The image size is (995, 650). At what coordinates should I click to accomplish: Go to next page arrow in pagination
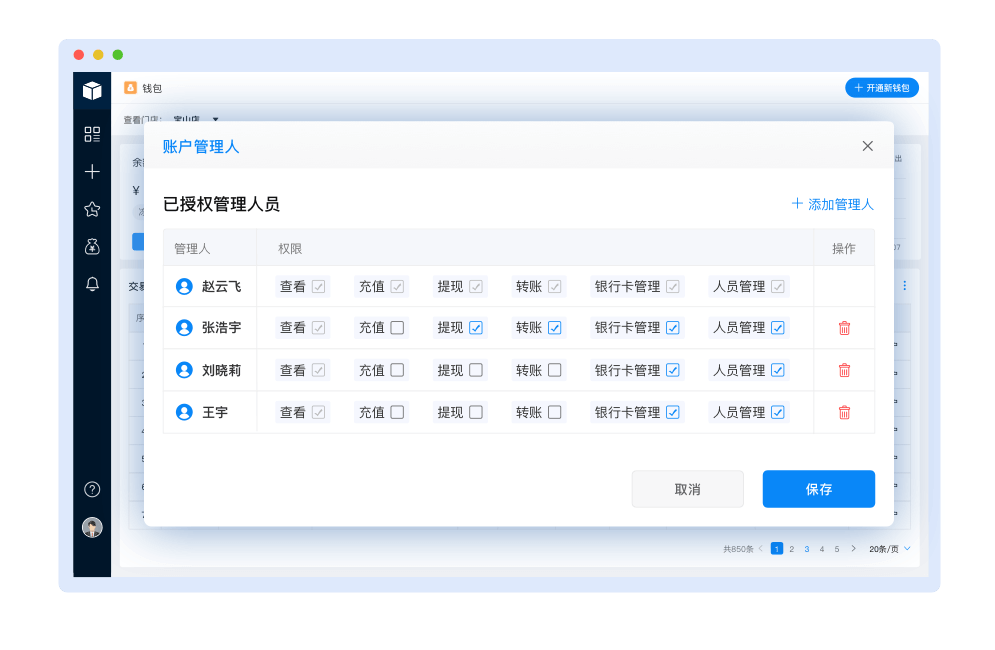point(853,548)
